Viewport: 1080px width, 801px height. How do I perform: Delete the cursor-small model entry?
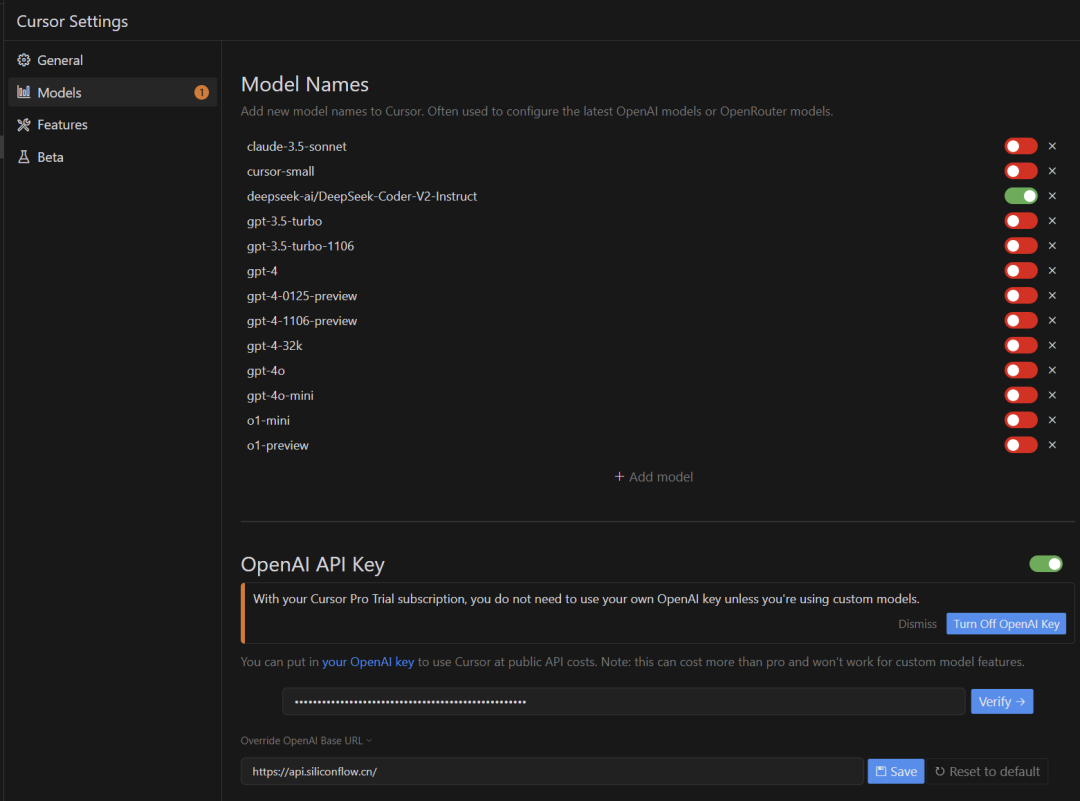(x=1052, y=171)
